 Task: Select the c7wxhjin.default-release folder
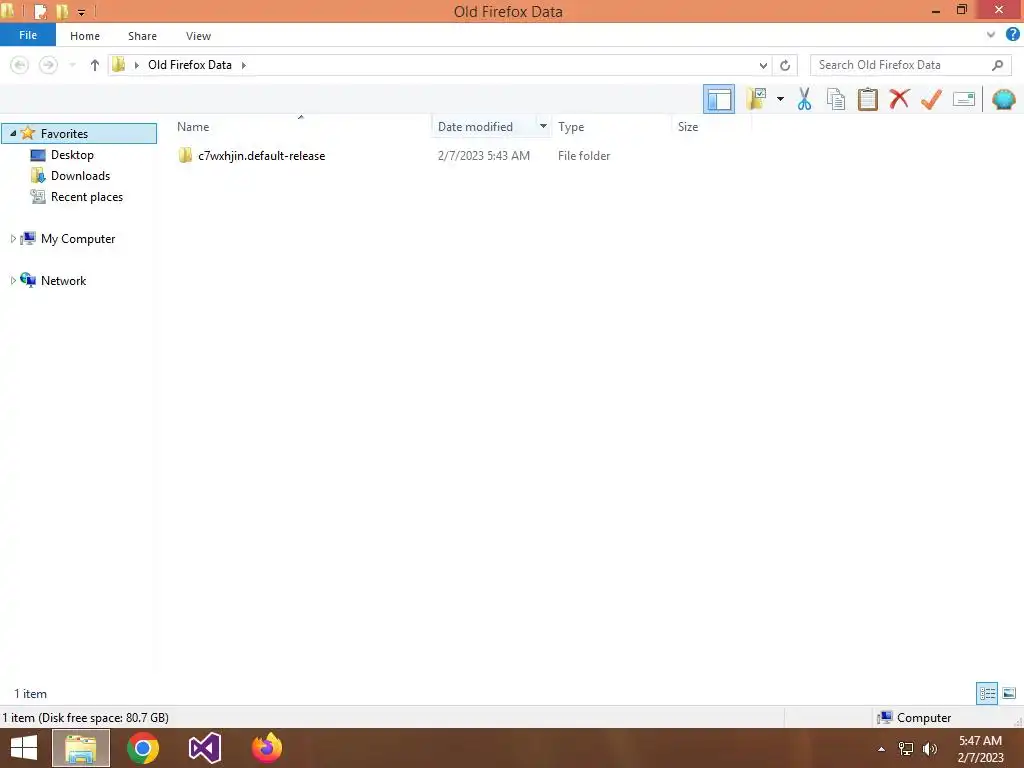click(261, 155)
